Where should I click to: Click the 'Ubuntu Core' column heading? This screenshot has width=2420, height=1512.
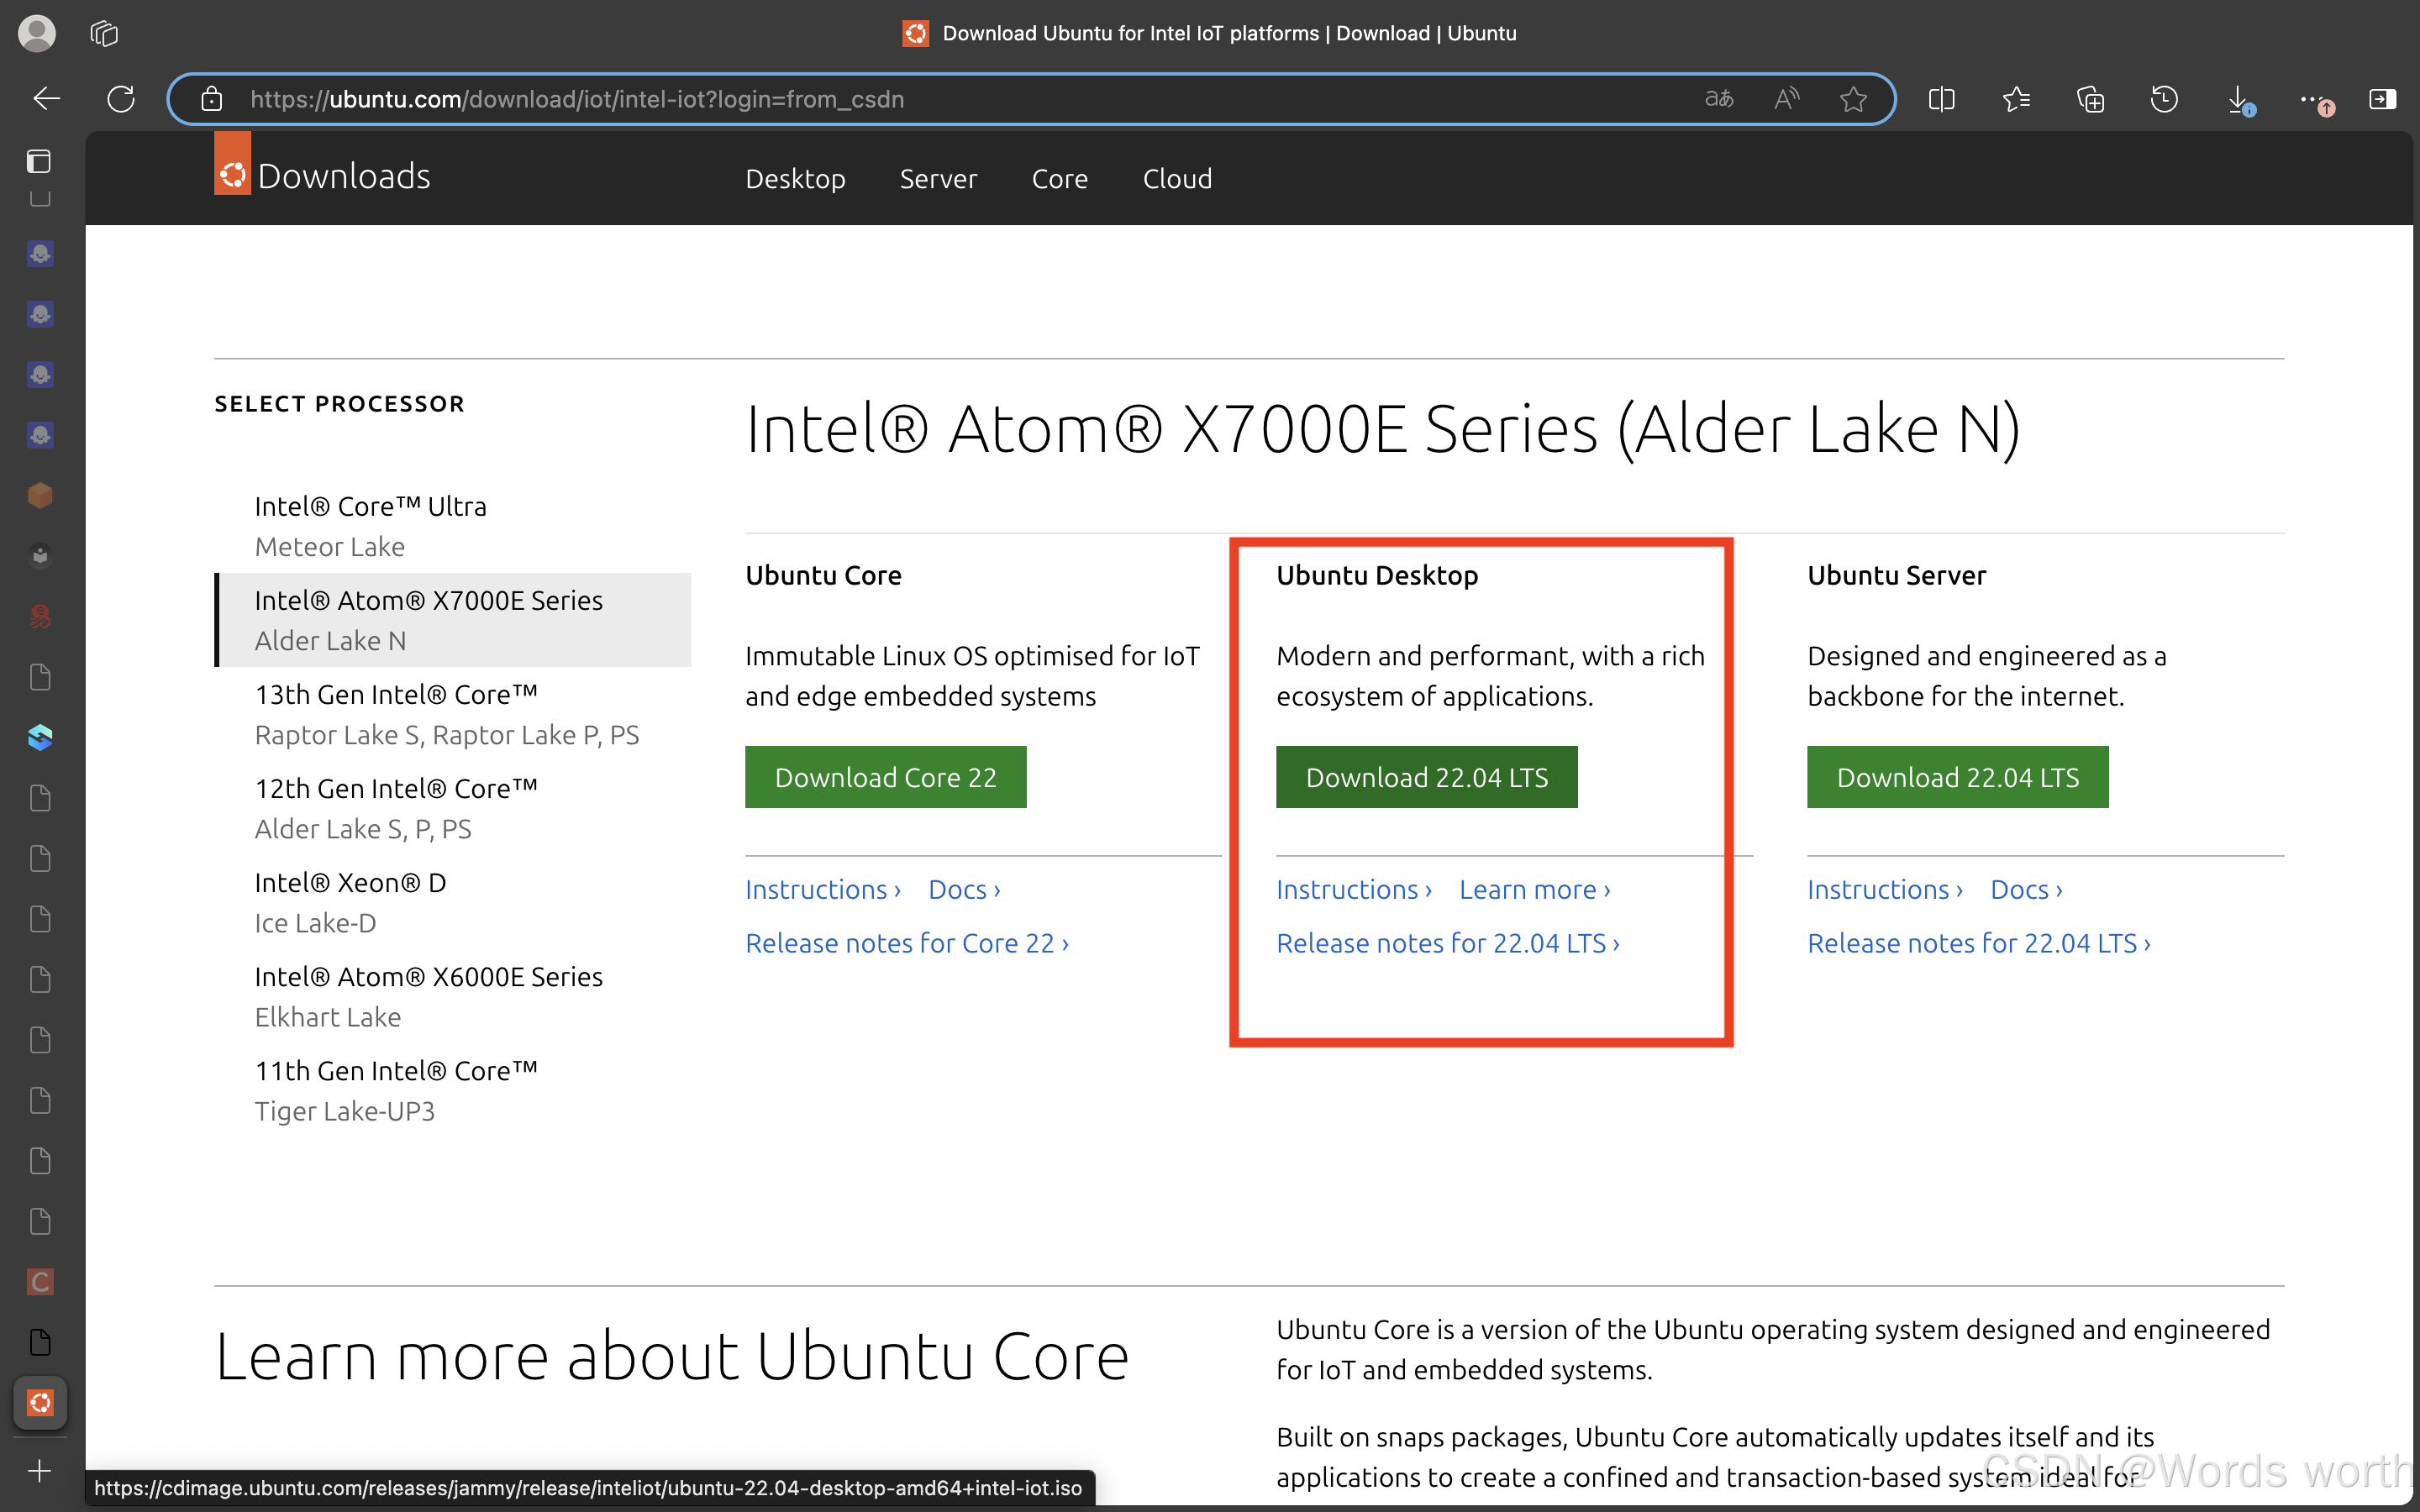coord(823,575)
